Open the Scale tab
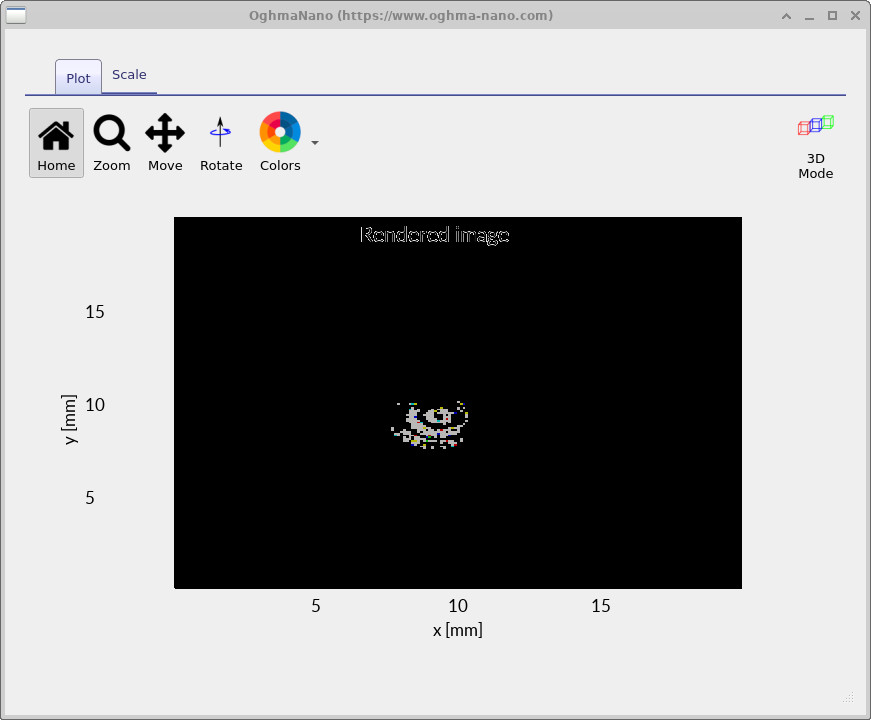Screen dimensions: 871x720 pyautogui.click(x=129, y=75)
